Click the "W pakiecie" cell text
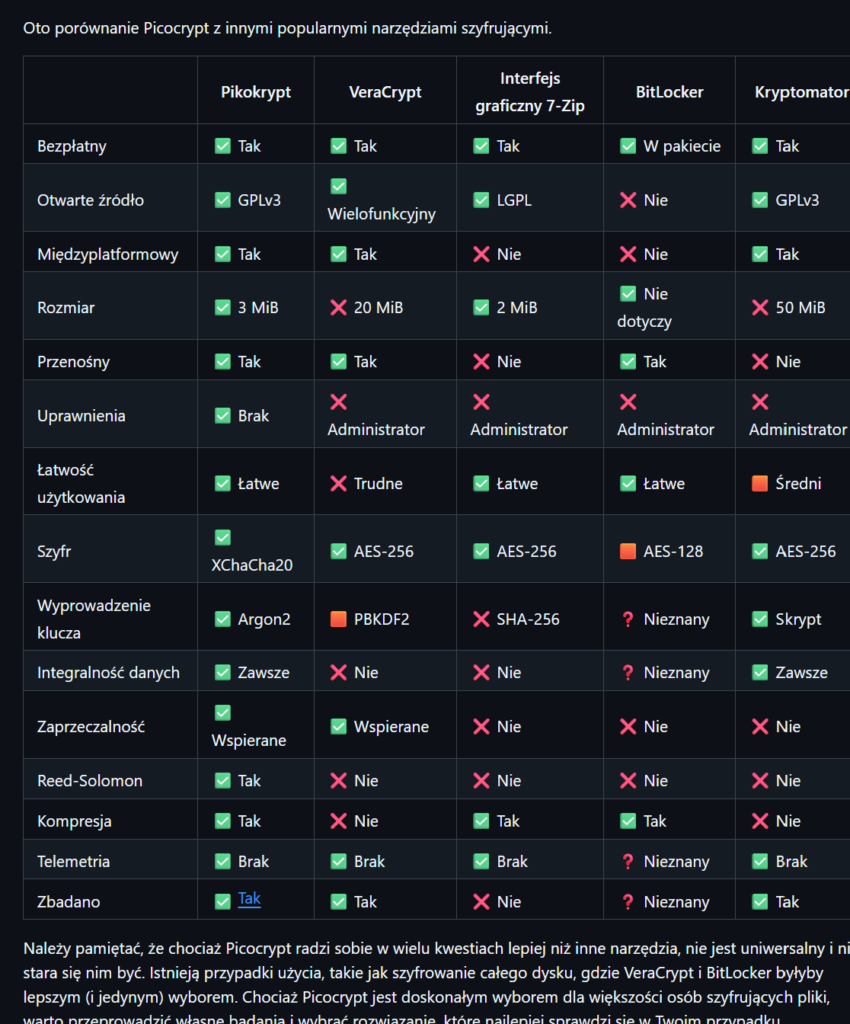The width and height of the screenshot is (850, 1024). point(682,146)
